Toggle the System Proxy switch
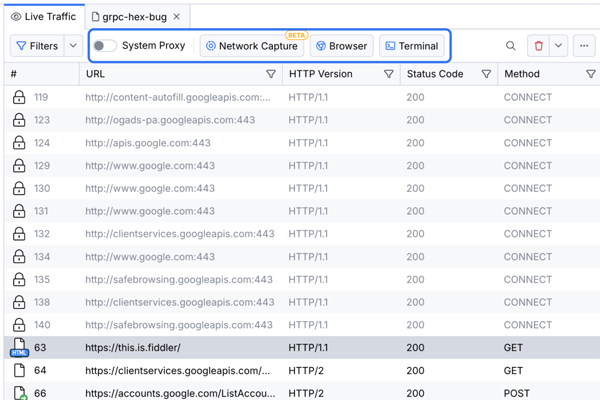The height and width of the screenshot is (400, 600). point(105,46)
